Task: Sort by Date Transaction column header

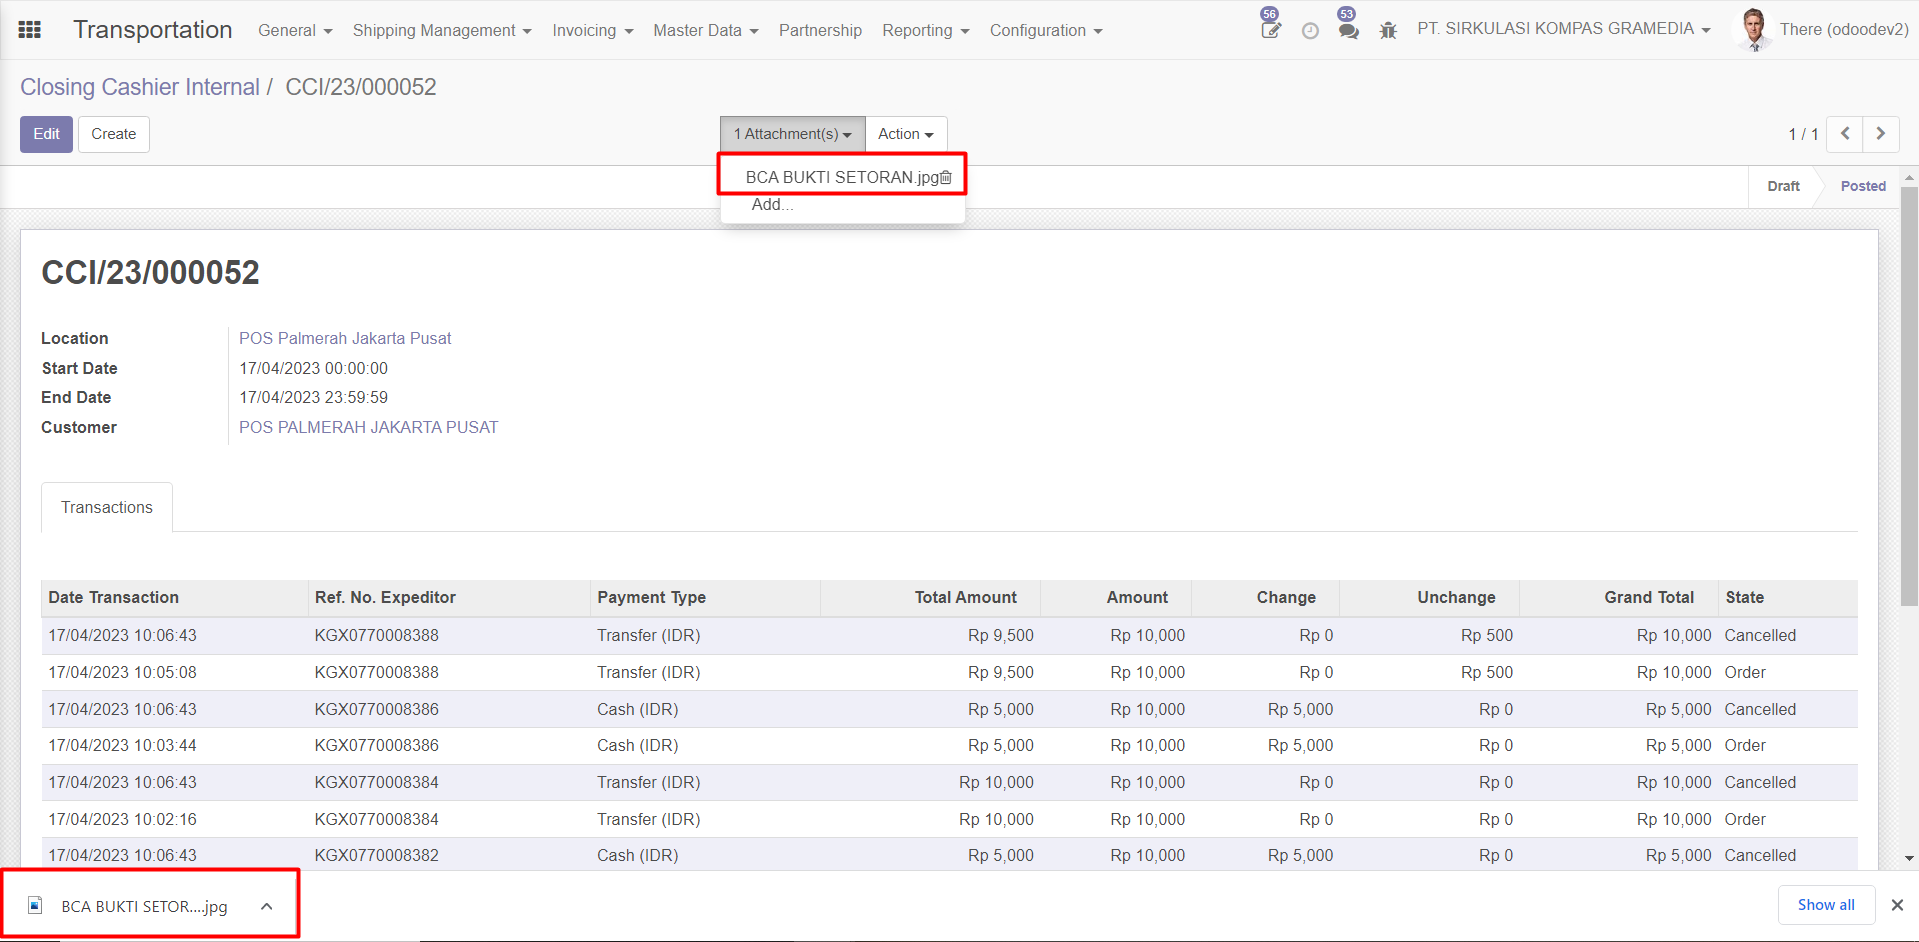Action: coord(174,597)
